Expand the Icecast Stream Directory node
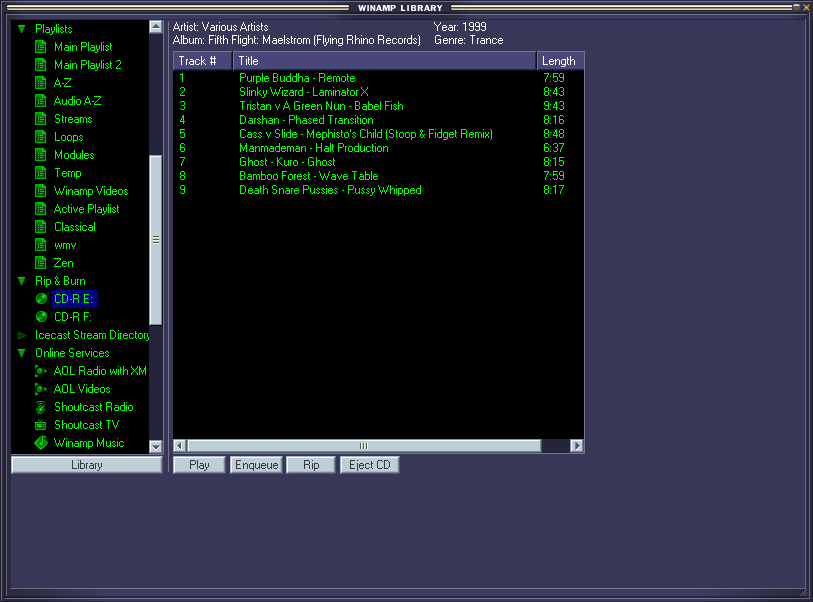The width and height of the screenshot is (813, 602). pos(22,335)
